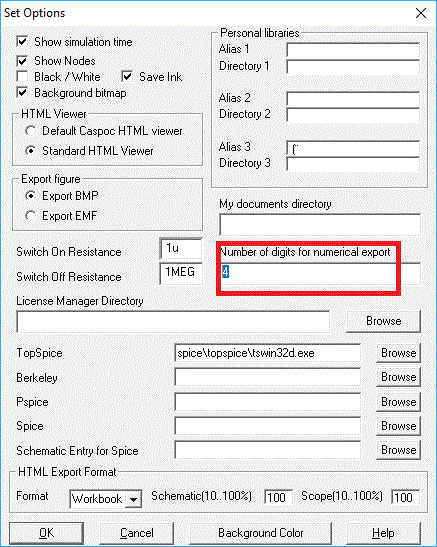The width and height of the screenshot is (437, 547).
Task: Open Help for Set Options dialog
Action: coord(383,533)
